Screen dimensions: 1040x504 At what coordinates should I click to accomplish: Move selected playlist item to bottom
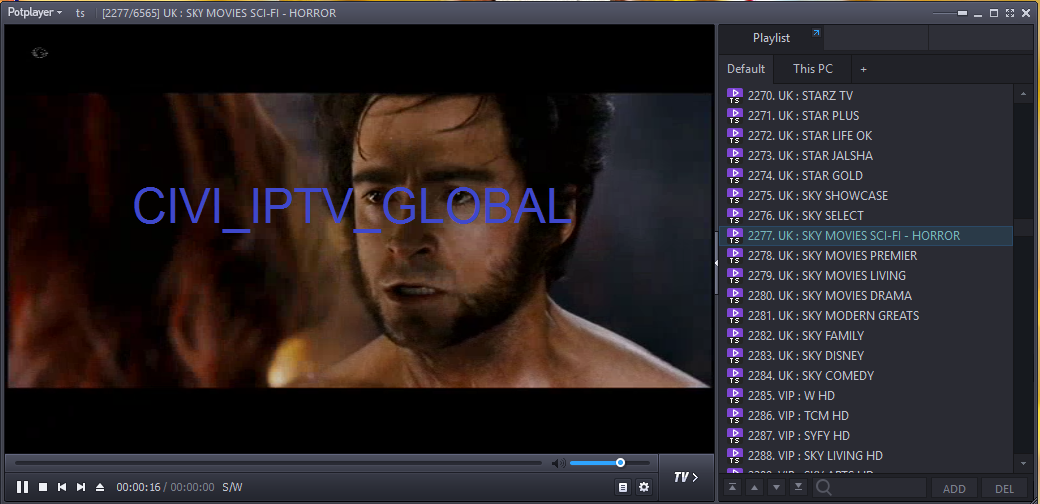point(798,487)
